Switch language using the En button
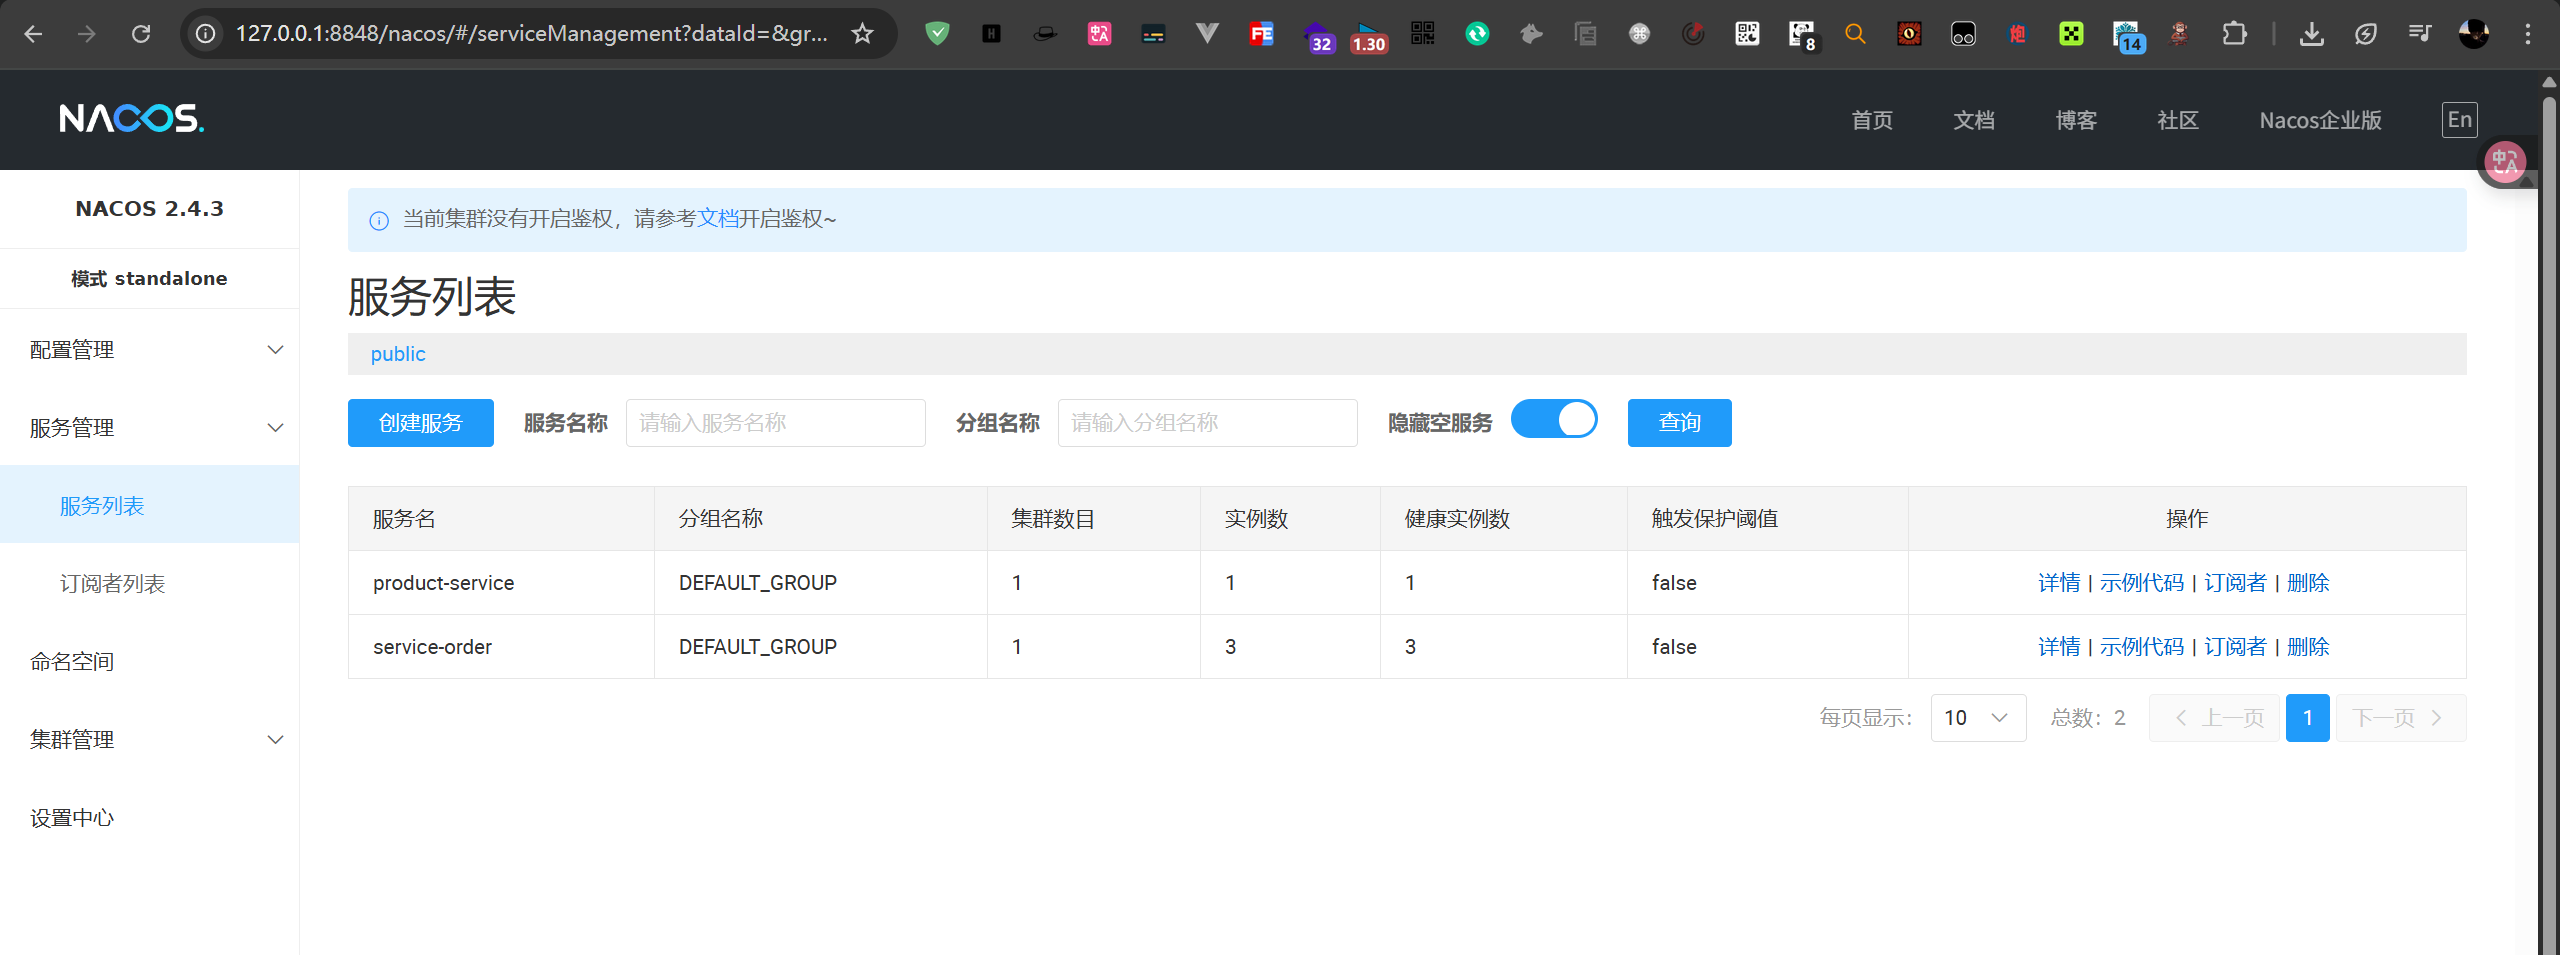2560x955 pixels. point(2459,120)
